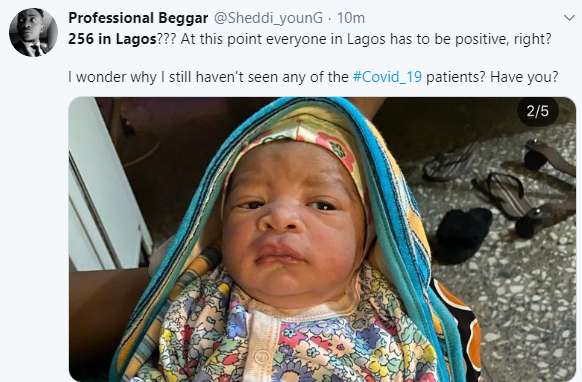Open the Professional Beggar display name link
582x382 pixels.
click(138, 18)
